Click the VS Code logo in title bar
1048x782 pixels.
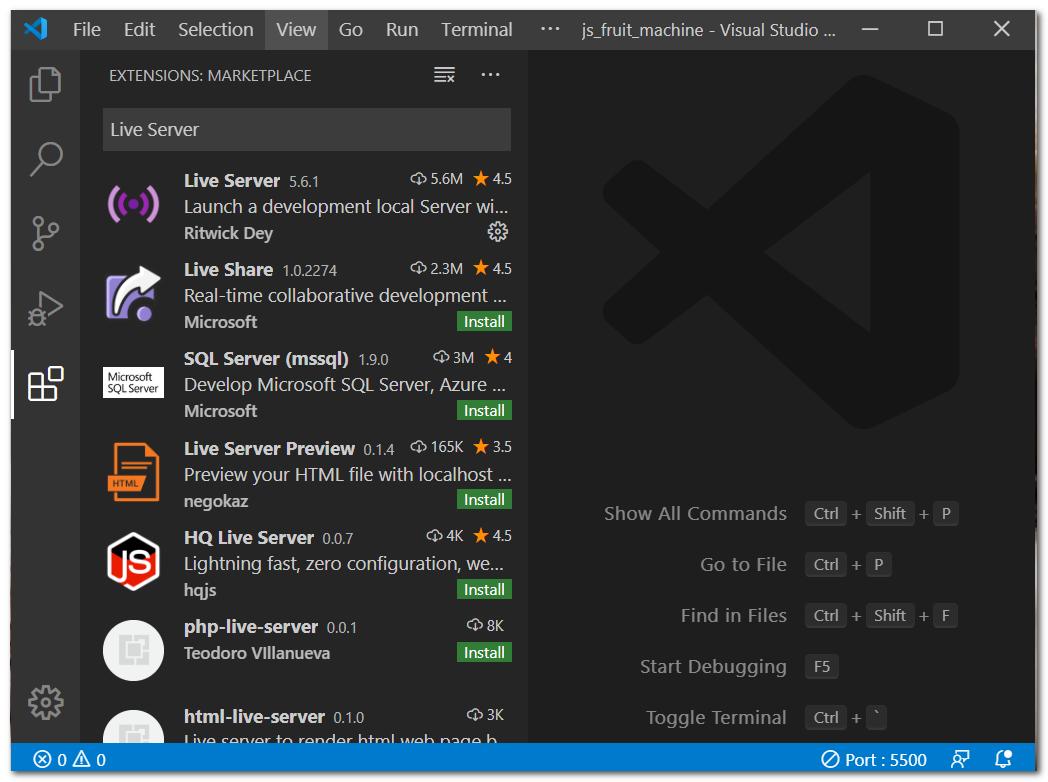point(35,29)
